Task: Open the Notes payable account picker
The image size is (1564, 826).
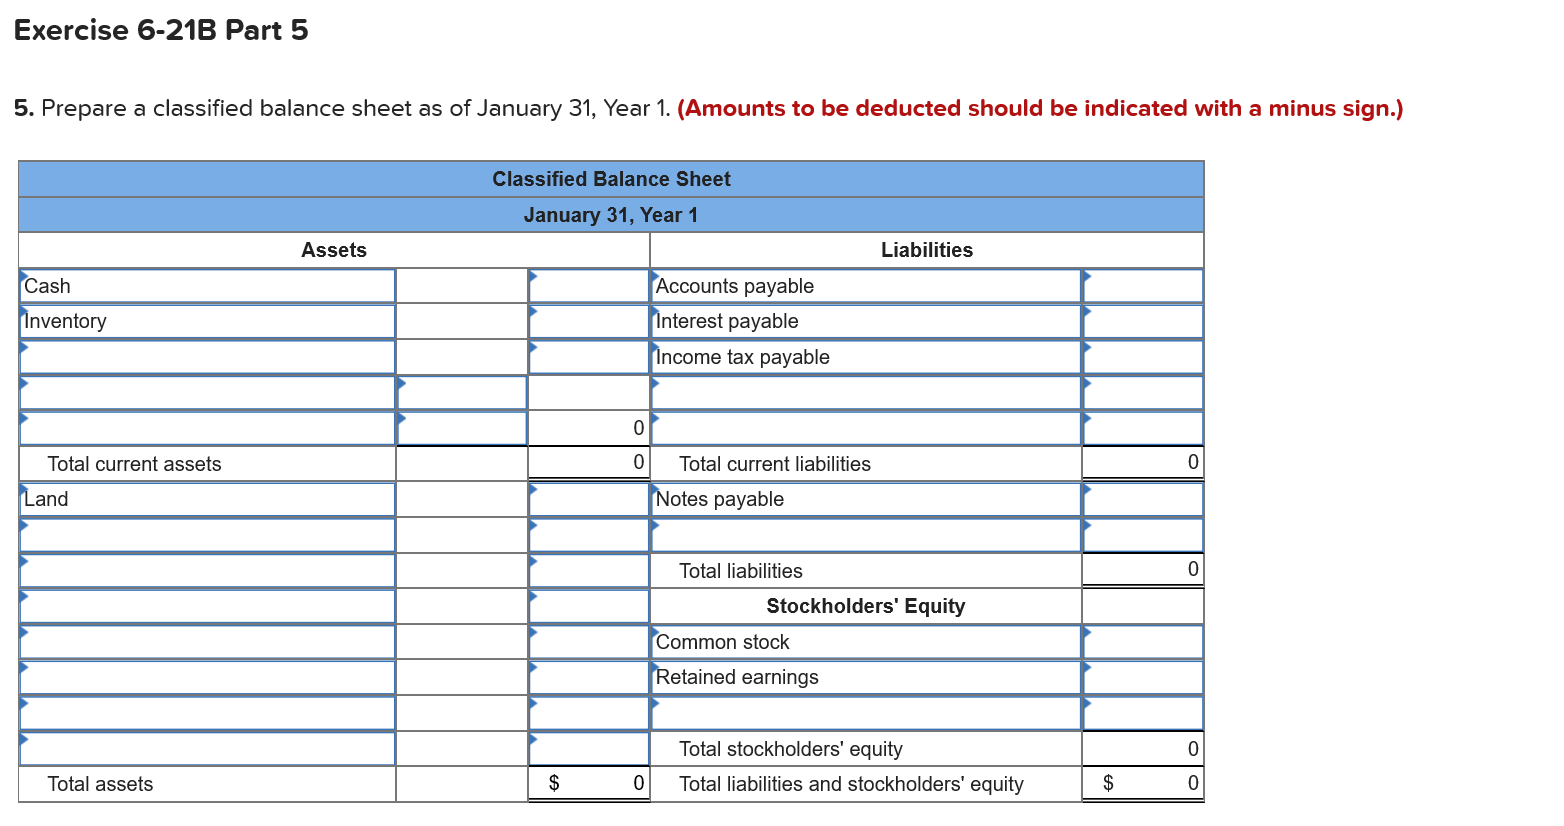Action: pyautogui.click(x=865, y=498)
